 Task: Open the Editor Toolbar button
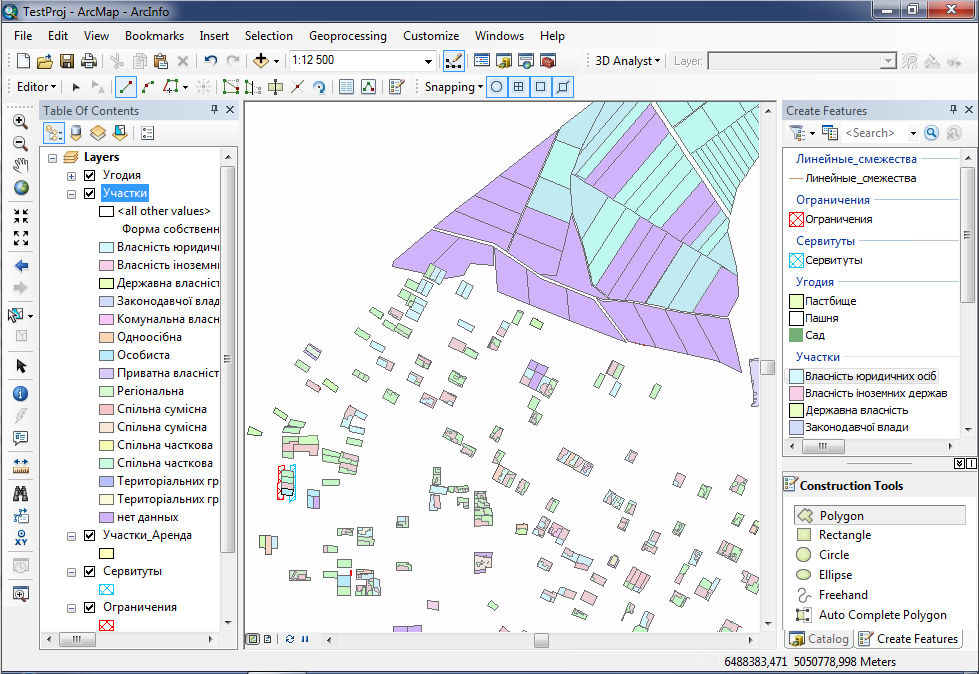pyautogui.click(x=453, y=61)
